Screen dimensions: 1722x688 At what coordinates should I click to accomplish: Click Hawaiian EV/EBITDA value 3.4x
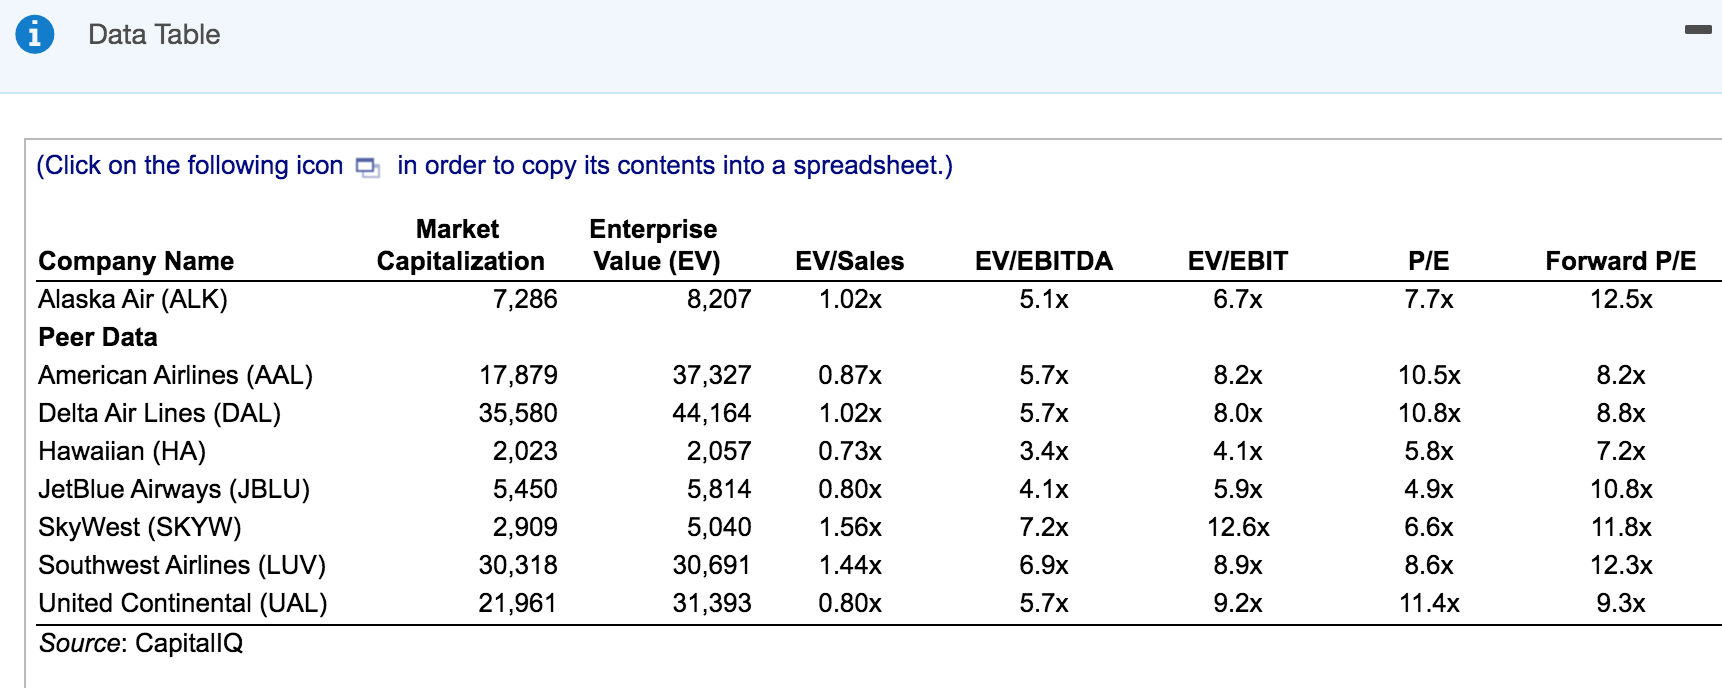[1044, 451]
